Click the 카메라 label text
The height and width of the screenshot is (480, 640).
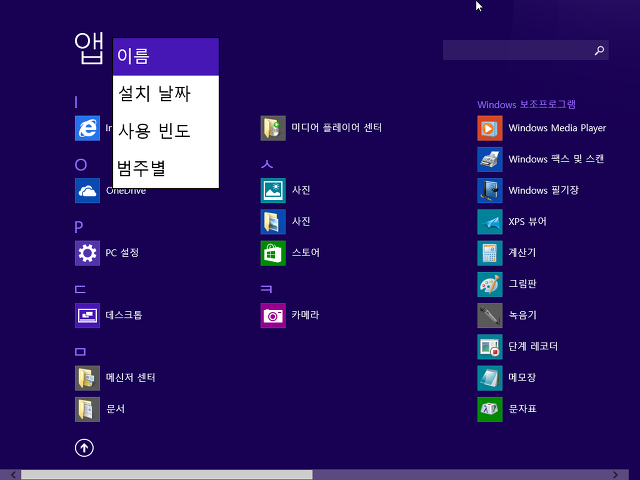pos(305,315)
